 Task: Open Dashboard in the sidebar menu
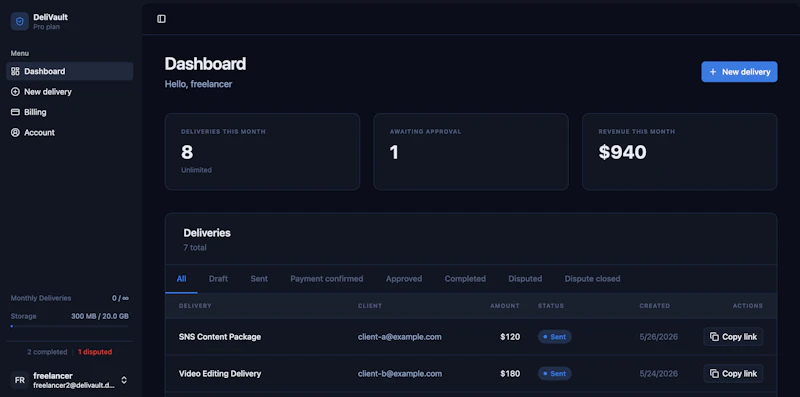pyautogui.click(x=69, y=71)
